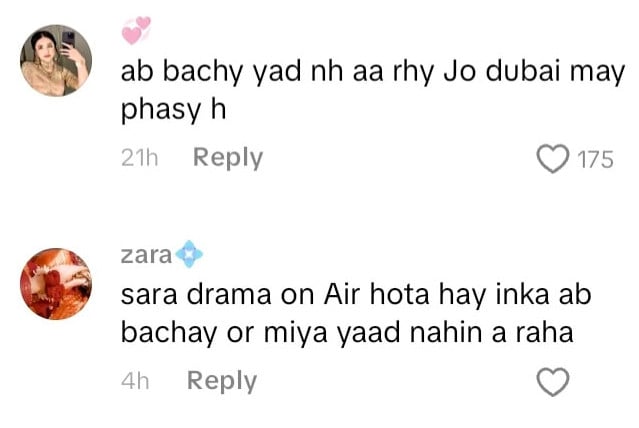The image size is (639, 428).
Task: Click 'sara drama on Air' text line
Action: pos(356,295)
